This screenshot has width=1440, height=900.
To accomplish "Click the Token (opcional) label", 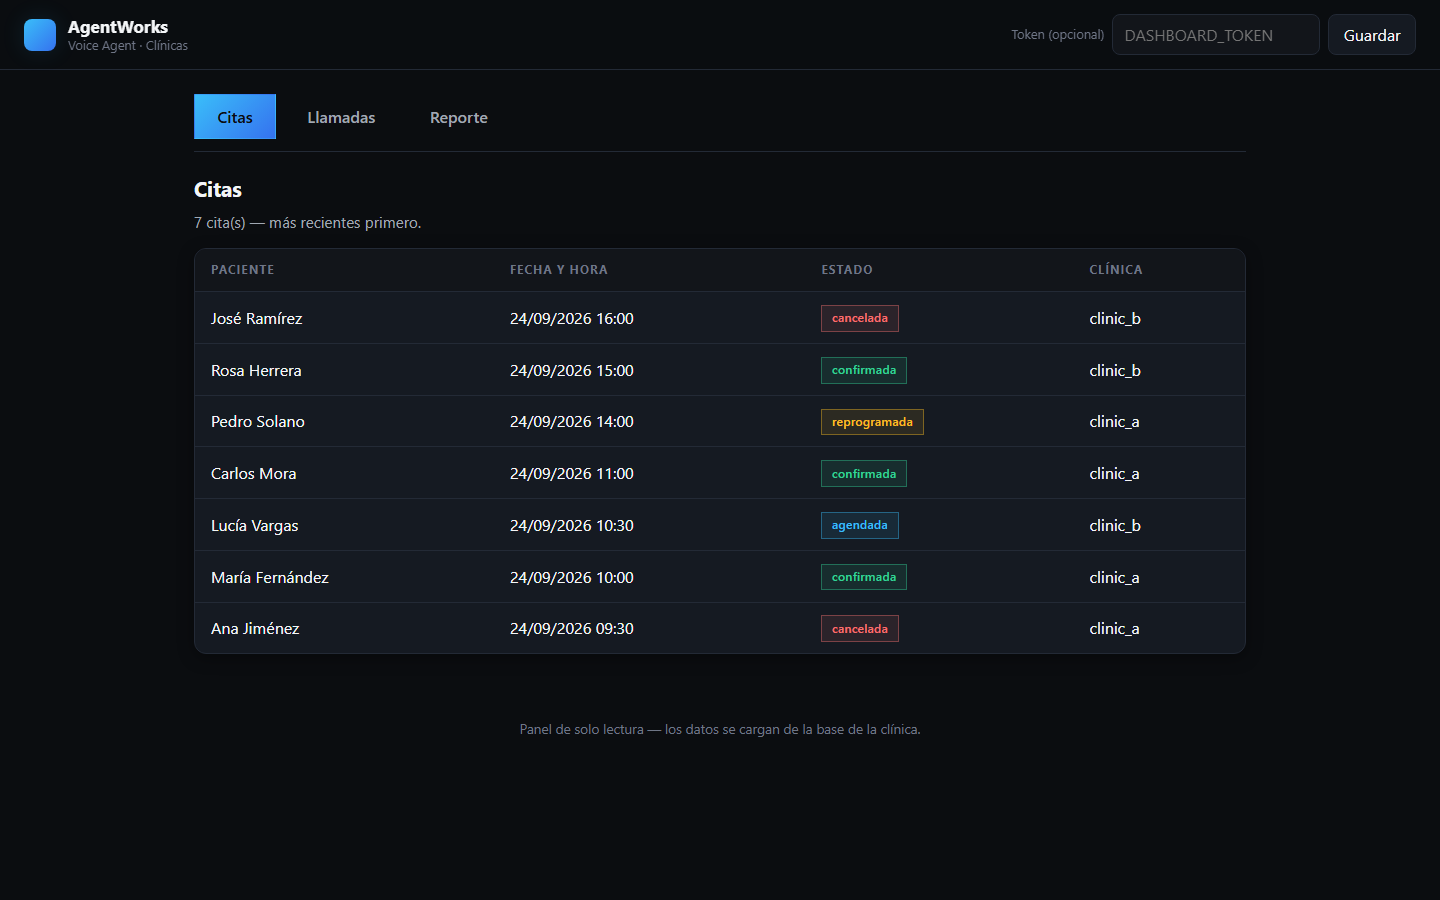I will (x=1057, y=35).
